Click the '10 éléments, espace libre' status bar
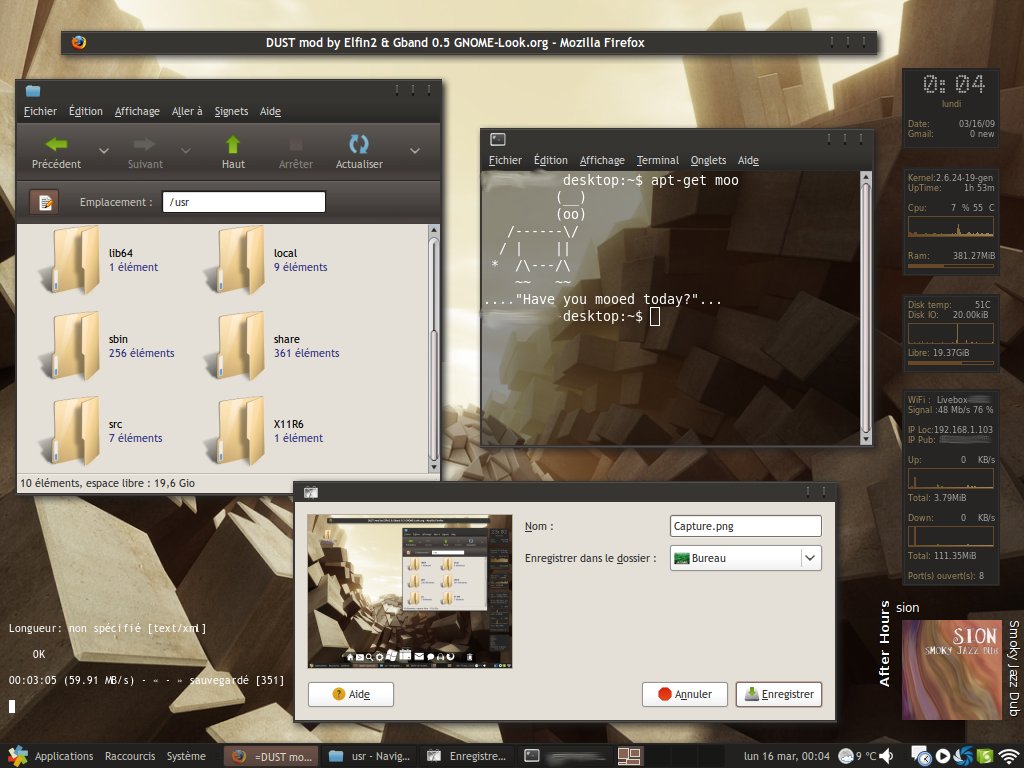The image size is (1024, 768). (229, 483)
